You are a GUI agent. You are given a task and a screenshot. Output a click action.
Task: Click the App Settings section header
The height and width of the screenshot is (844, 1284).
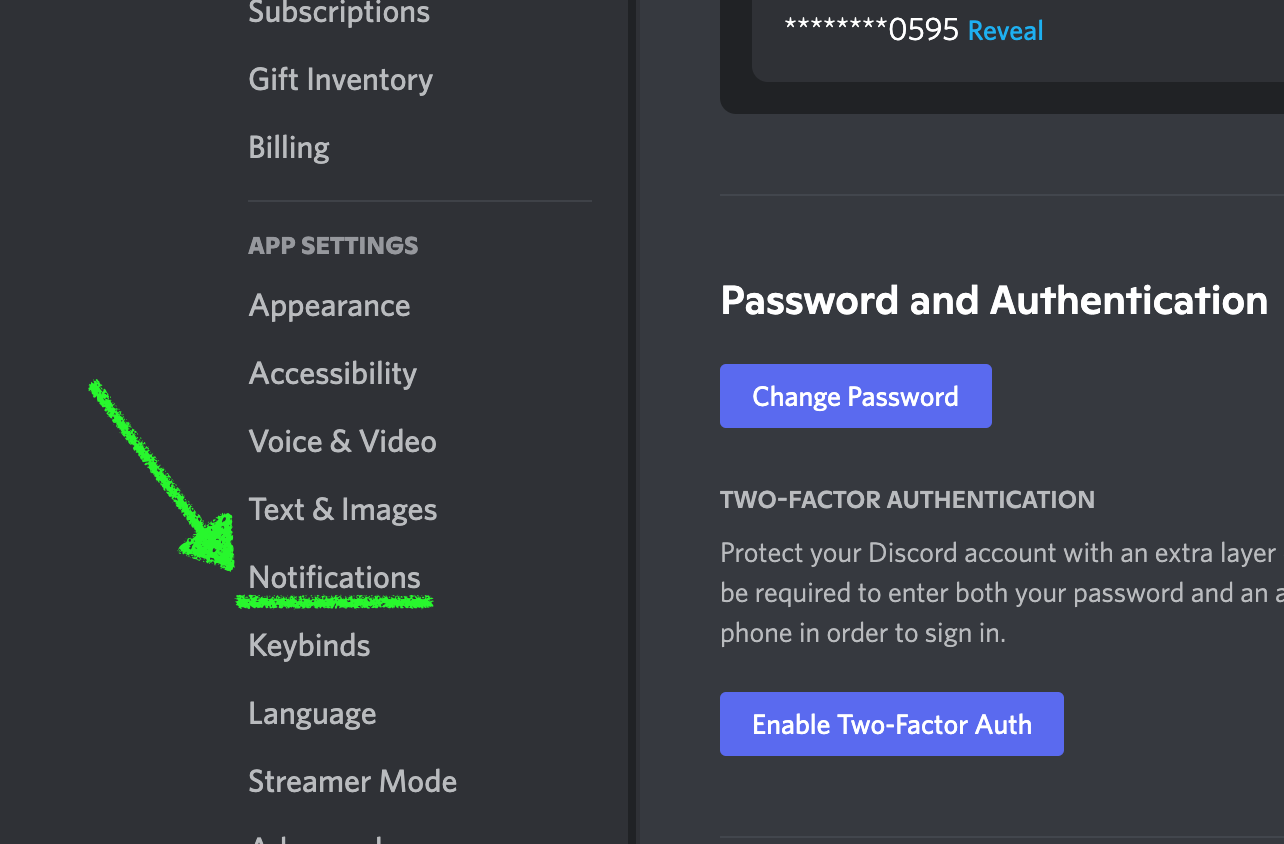[x=333, y=246]
